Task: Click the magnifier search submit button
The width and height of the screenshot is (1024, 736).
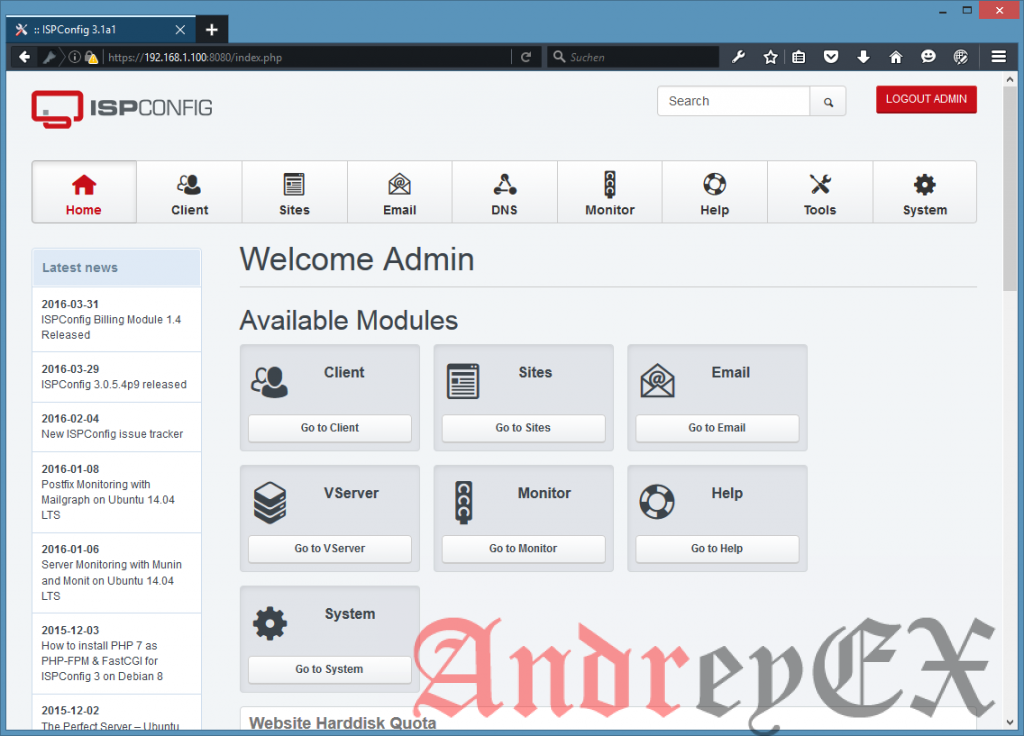Action: (828, 102)
